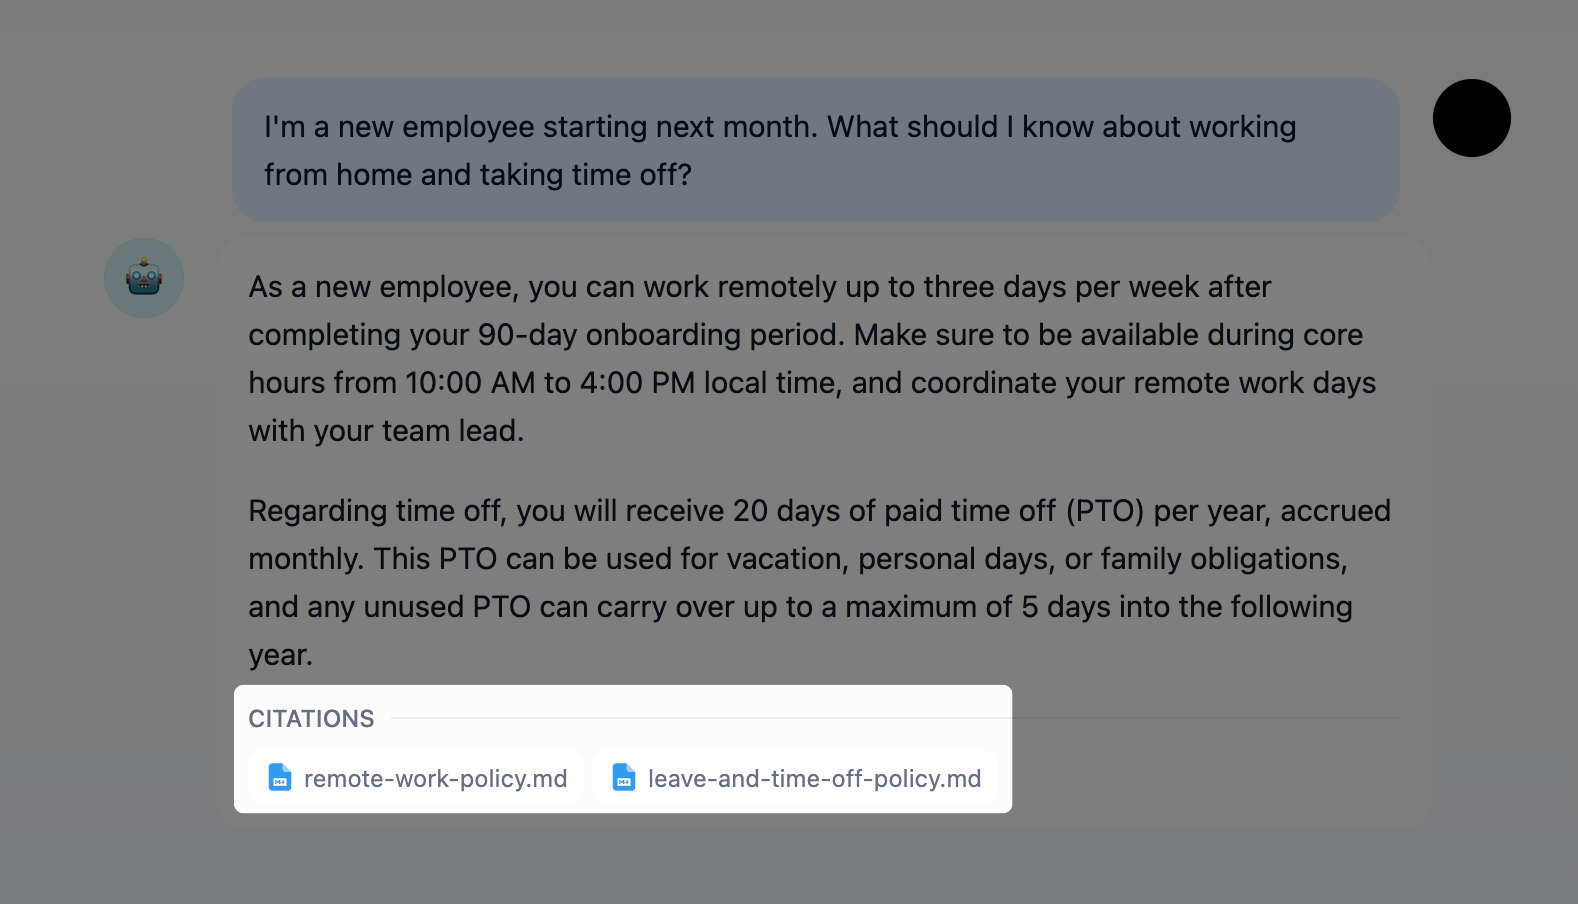
Task: Open the remote-work-policy.md citation
Action: click(x=416, y=778)
